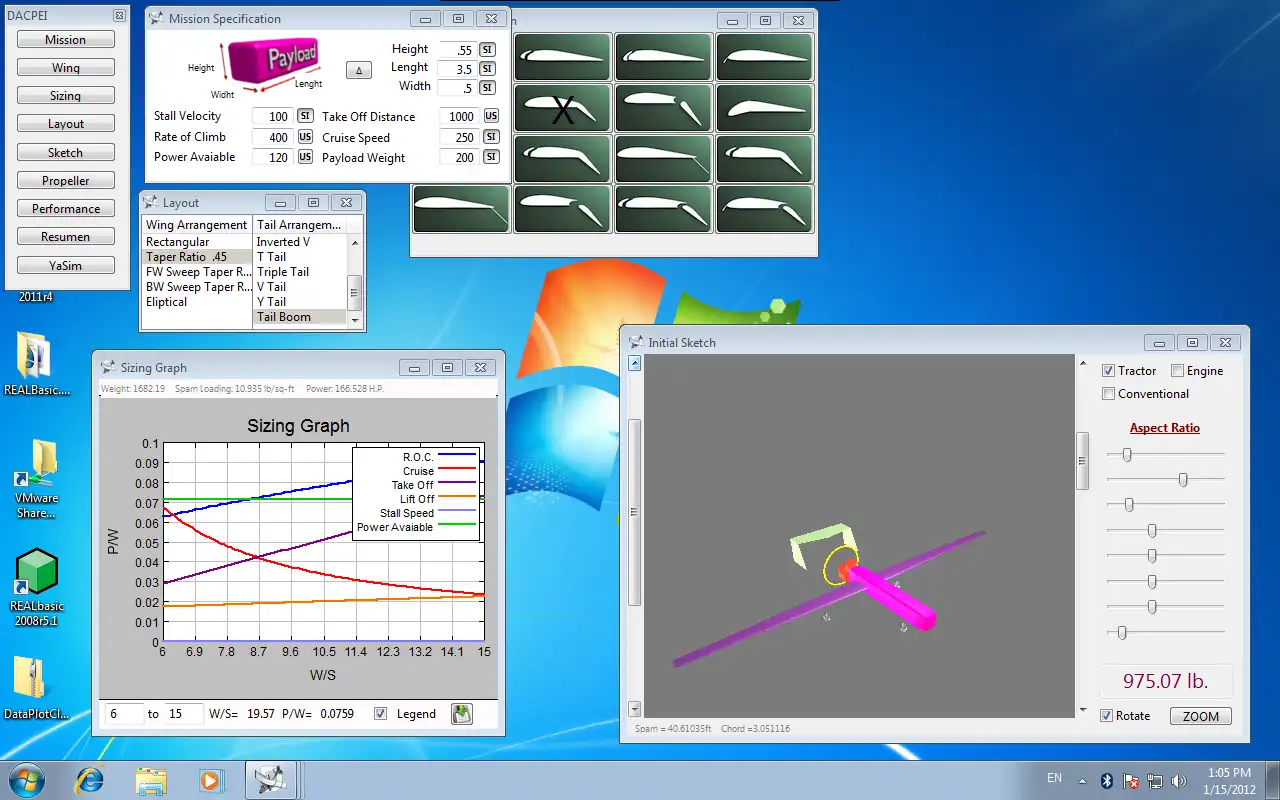Launch Internet Explorer from the taskbar
Viewport: 1280px width, 800px height.
pyautogui.click(x=89, y=779)
